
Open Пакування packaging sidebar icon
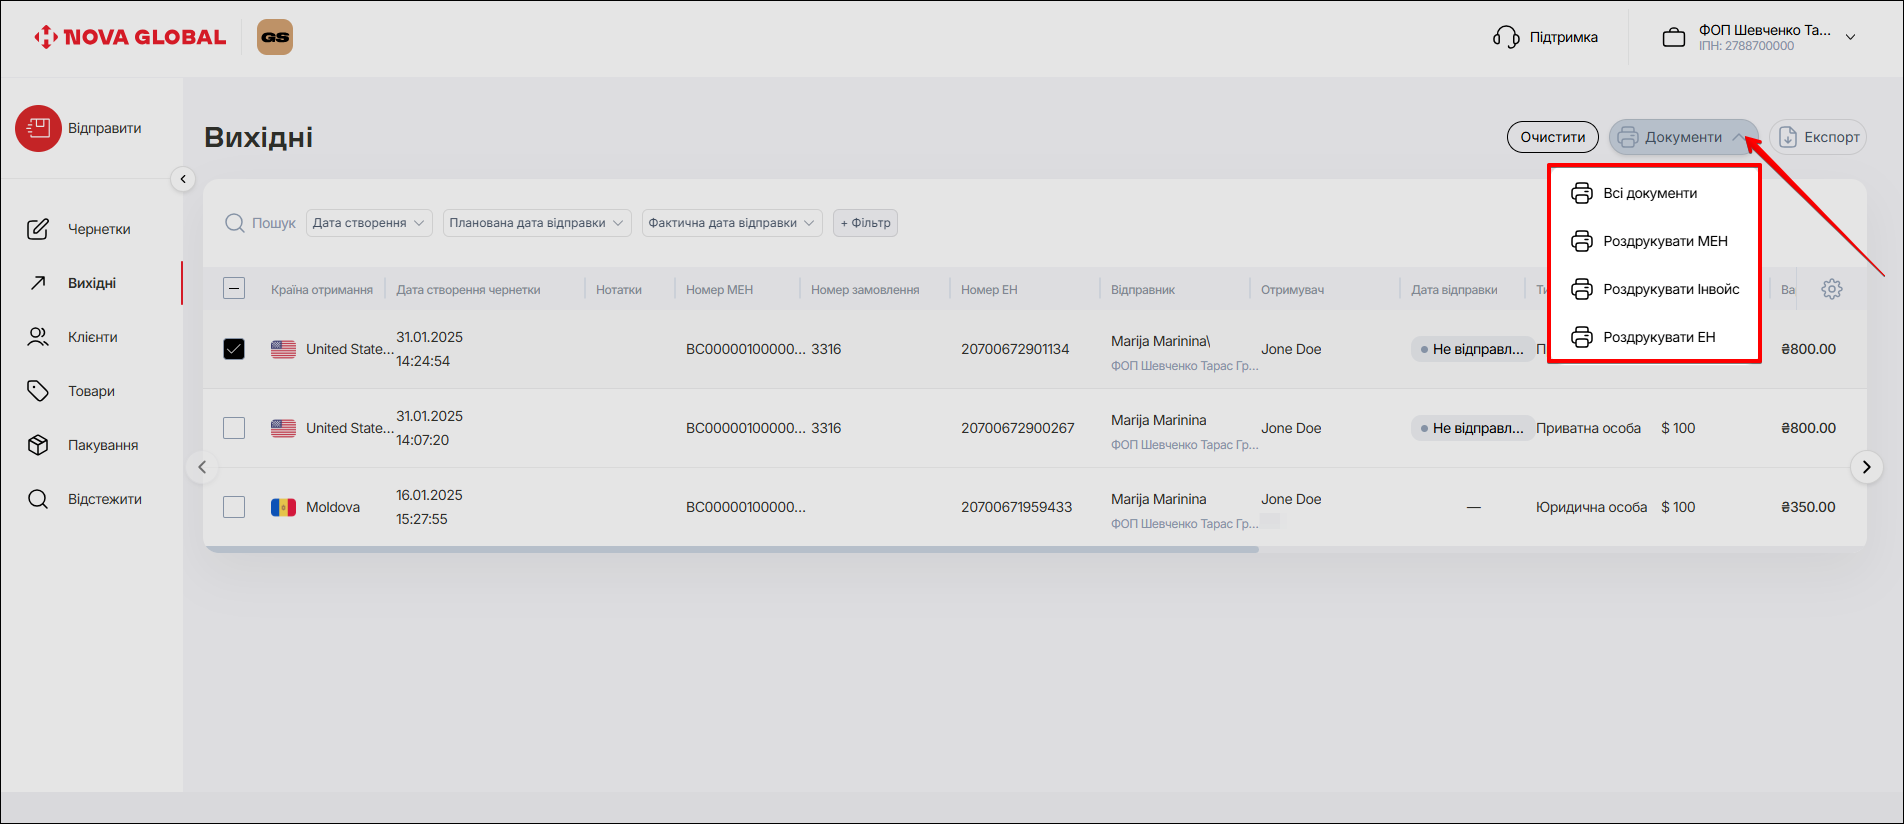(x=38, y=445)
